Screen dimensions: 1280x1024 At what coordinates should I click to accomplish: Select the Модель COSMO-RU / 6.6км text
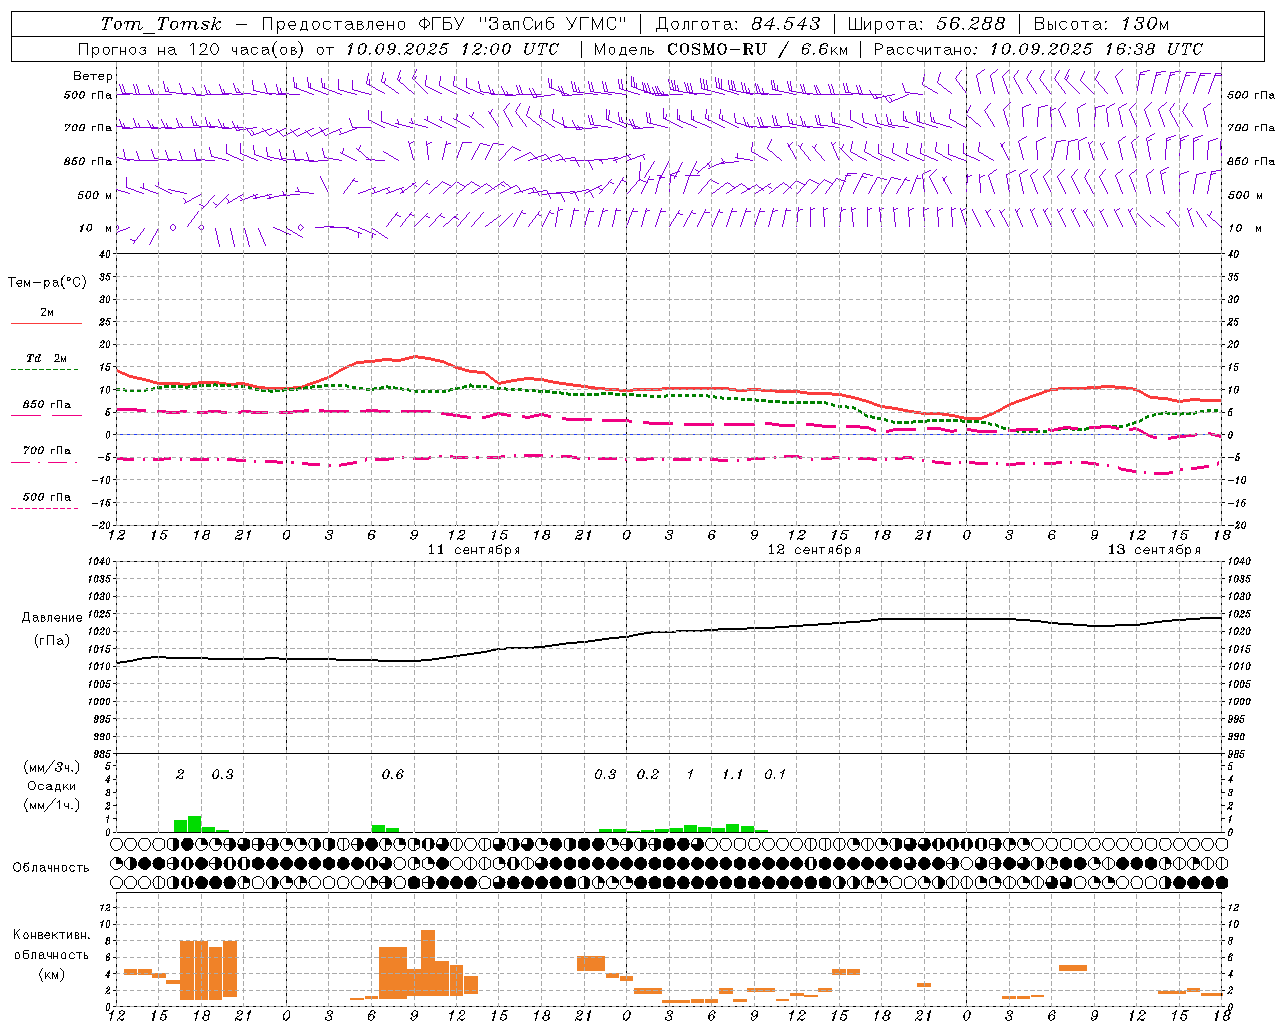pos(721,49)
